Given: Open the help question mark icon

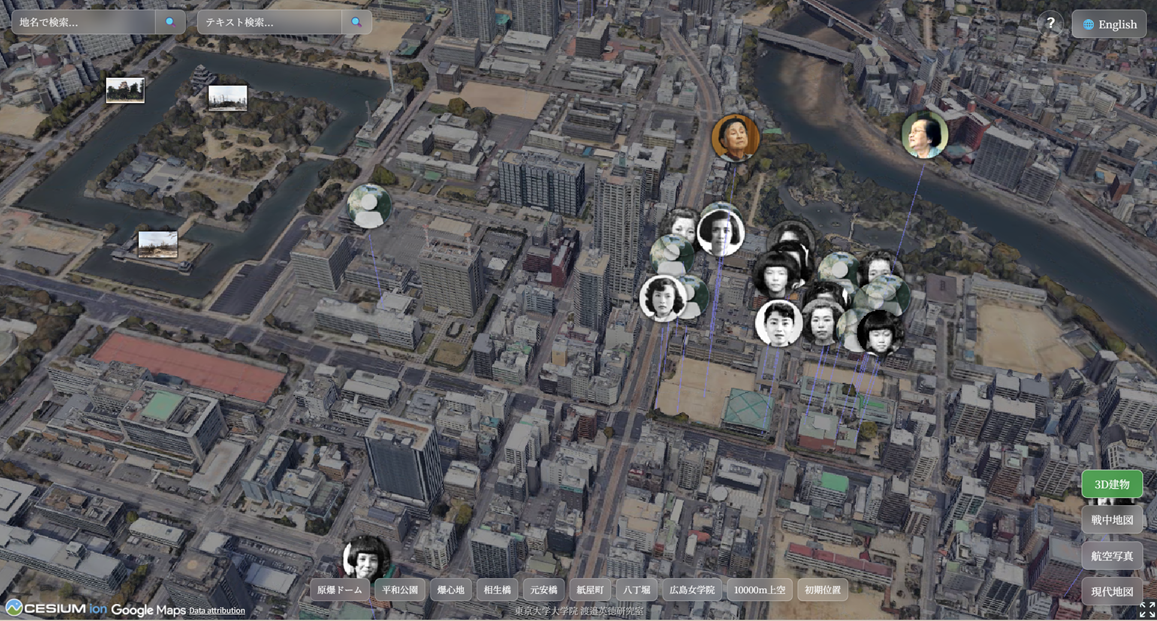Looking at the screenshot, I should (1050, 23).
